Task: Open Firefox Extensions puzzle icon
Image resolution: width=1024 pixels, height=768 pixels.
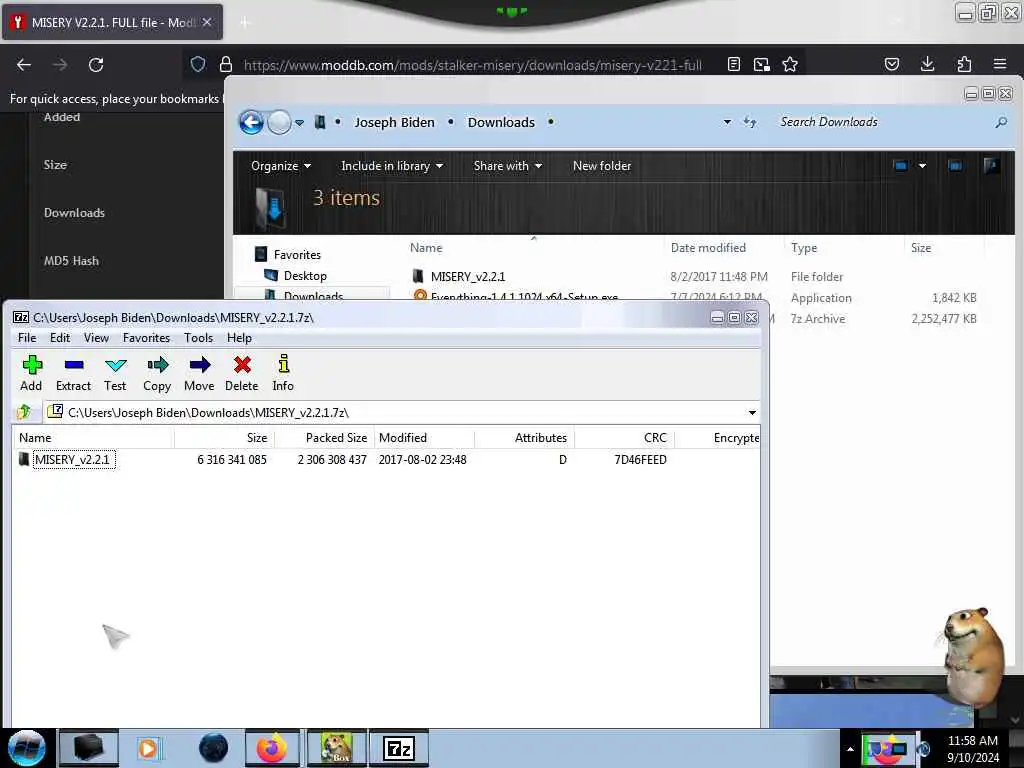Action: 964,64
